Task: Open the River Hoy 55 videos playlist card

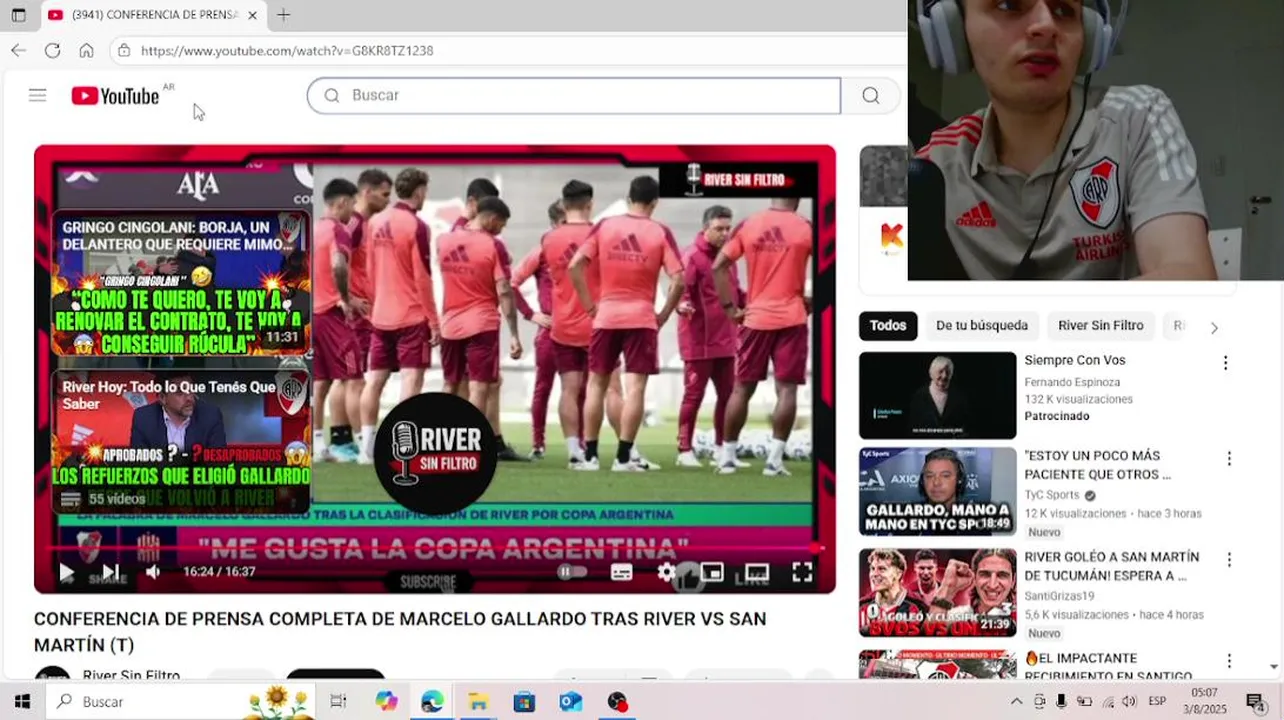Action: pyautogui.click(x=180, y=440)
